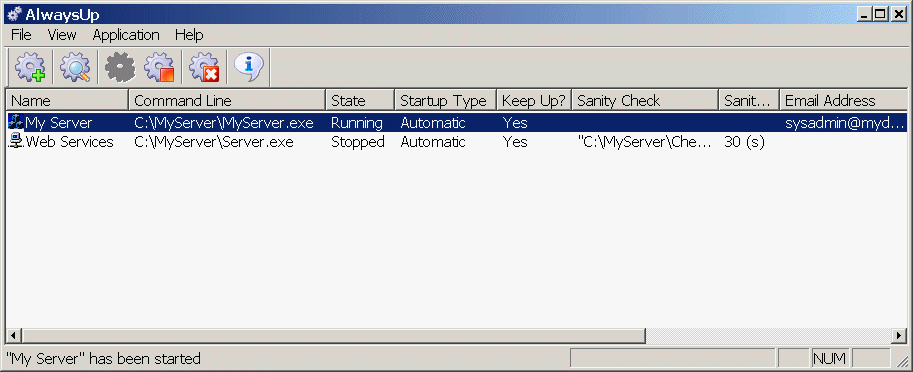Sort by the State column header
Image resolution: width=913 pixels, height=372 pixels.
click(x=360, y=101)
